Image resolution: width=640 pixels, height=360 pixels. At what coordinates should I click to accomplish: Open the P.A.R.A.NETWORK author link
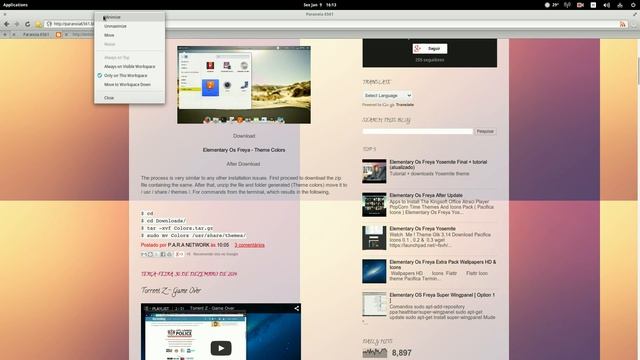(x=189, y=245)
